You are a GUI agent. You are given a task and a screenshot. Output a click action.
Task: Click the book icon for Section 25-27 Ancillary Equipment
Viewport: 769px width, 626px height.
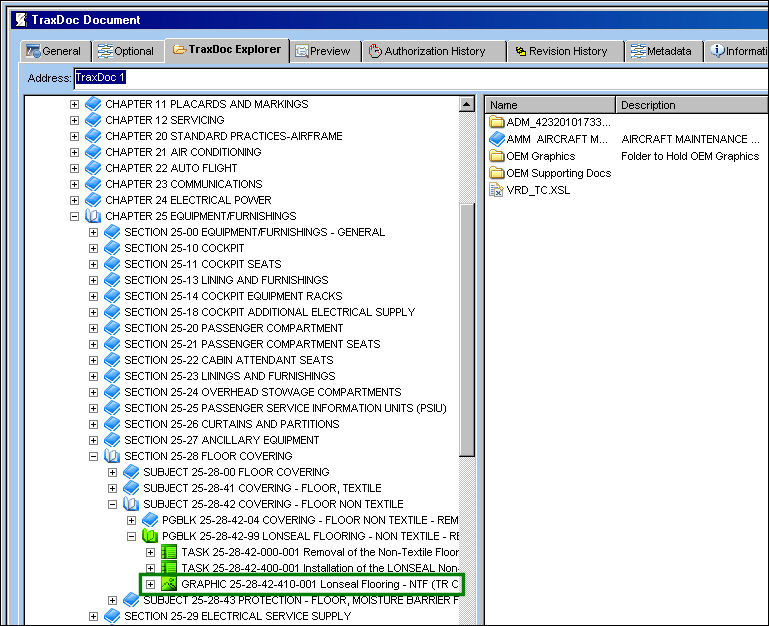[x=112, y=440]
